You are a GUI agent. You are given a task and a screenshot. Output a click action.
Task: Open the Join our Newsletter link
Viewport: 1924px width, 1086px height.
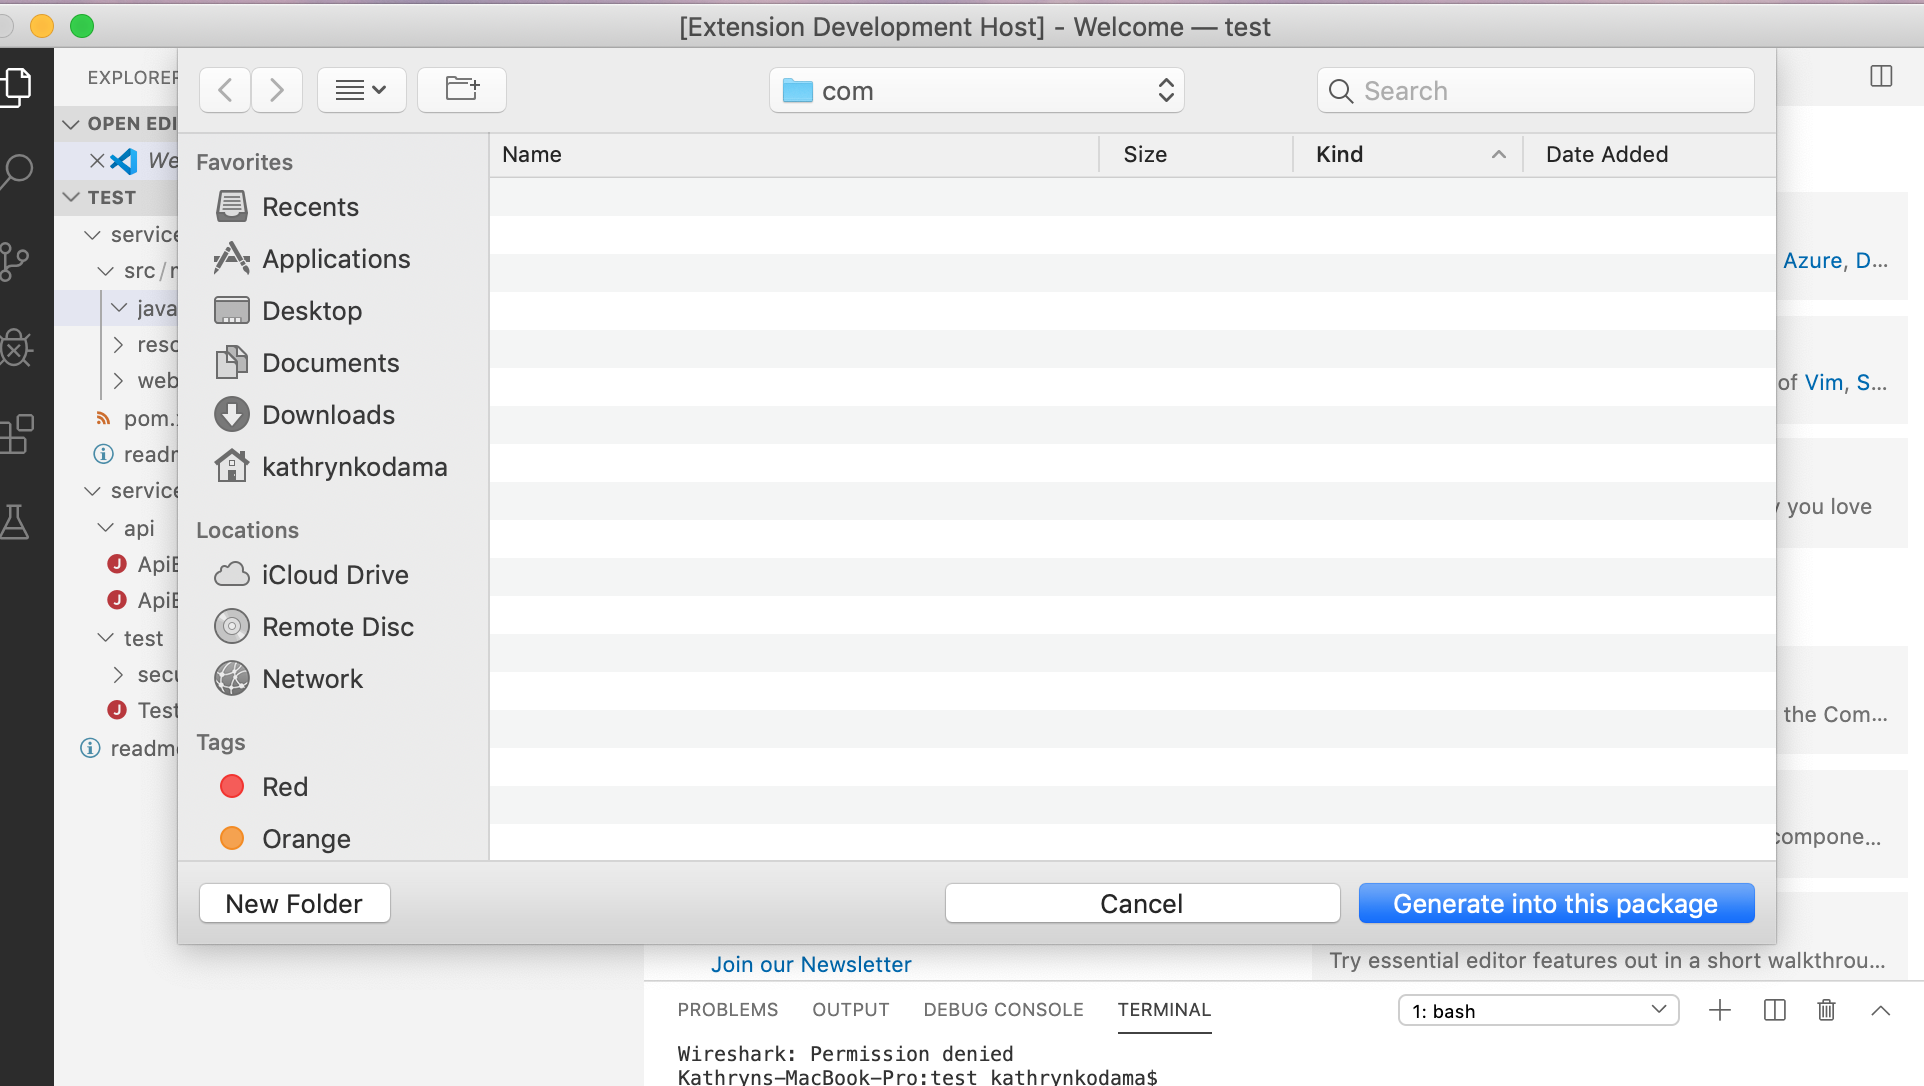(x=811, y=964)
